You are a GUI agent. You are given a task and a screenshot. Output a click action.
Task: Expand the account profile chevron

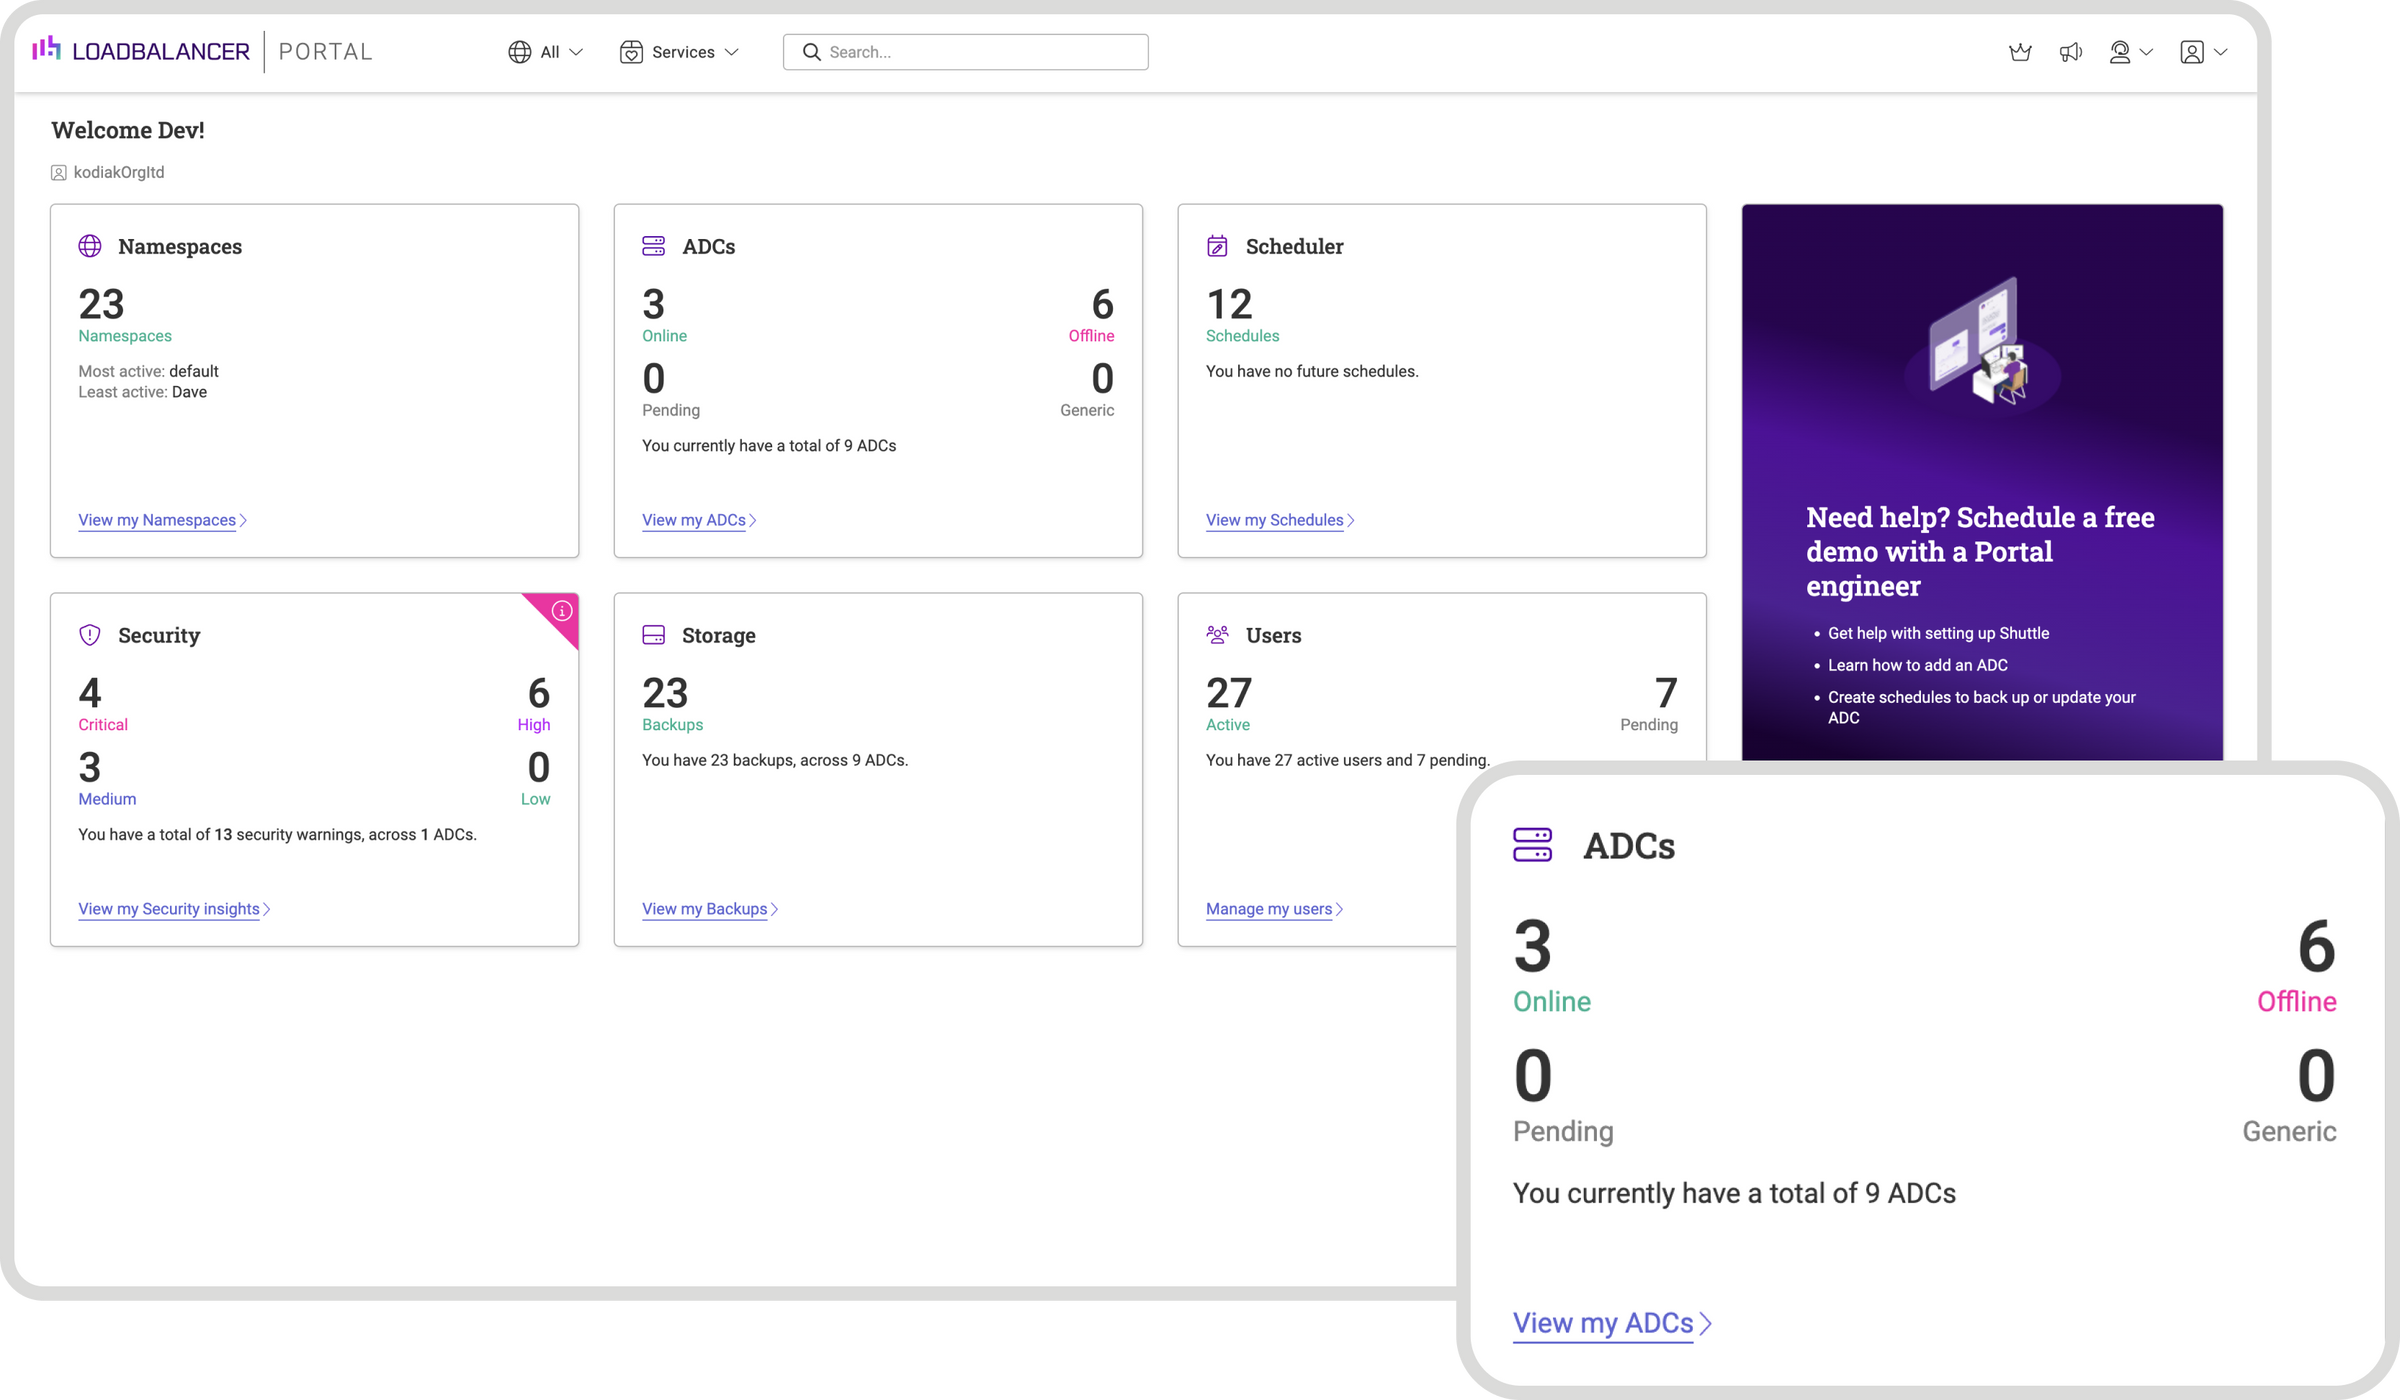pyautogui.click(x=2221, y=51)
